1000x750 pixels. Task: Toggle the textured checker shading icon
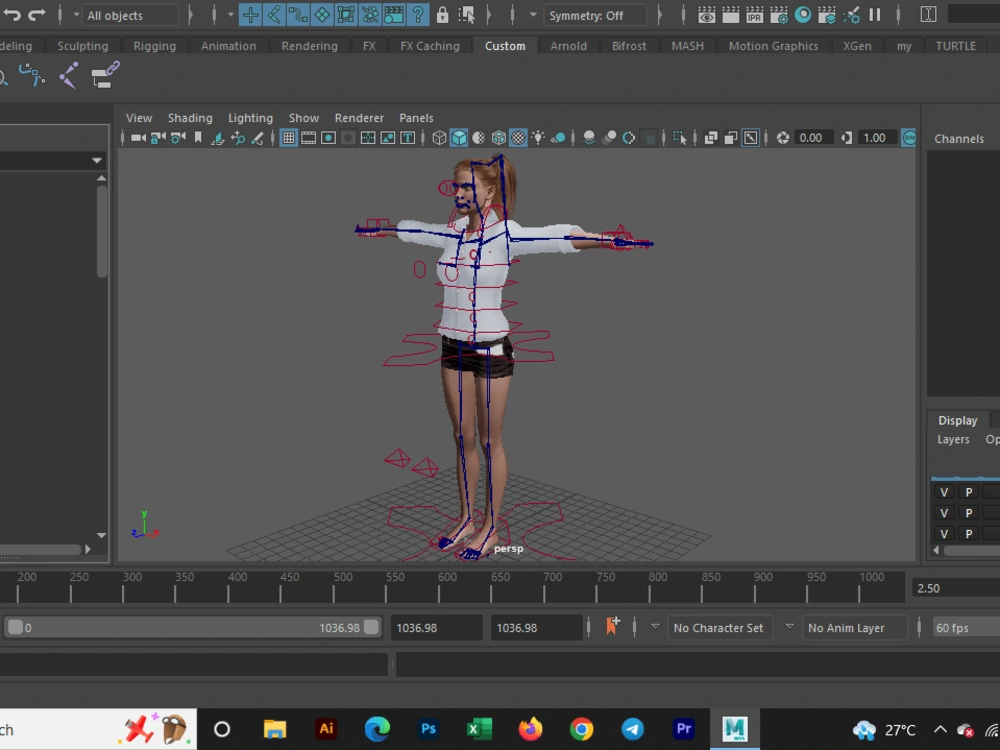click(518, 138)
